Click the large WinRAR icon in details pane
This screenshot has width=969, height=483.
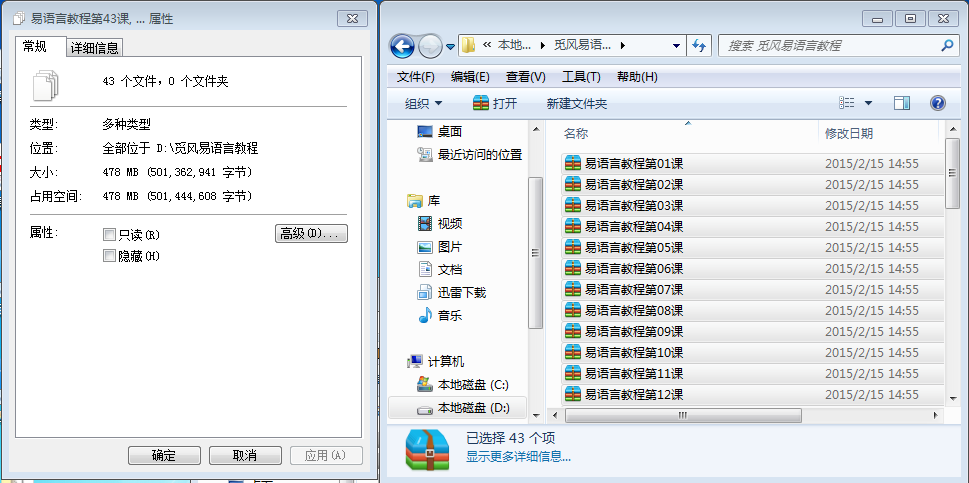coord(427,450)
